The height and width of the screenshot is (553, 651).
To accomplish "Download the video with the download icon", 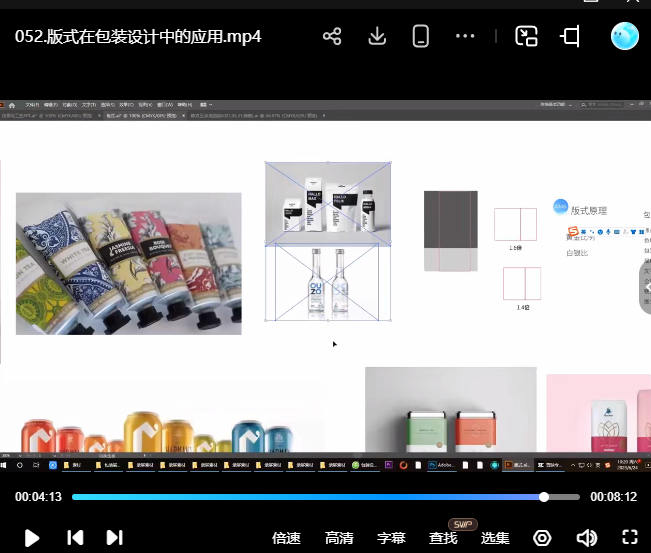I will 377,37.
